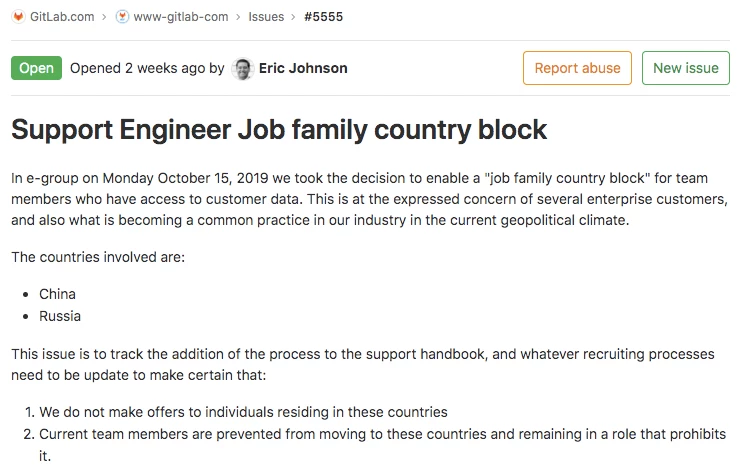Click Eric Johnson's avatar picture
743x468 pixels.
click(x=242, y=69)
